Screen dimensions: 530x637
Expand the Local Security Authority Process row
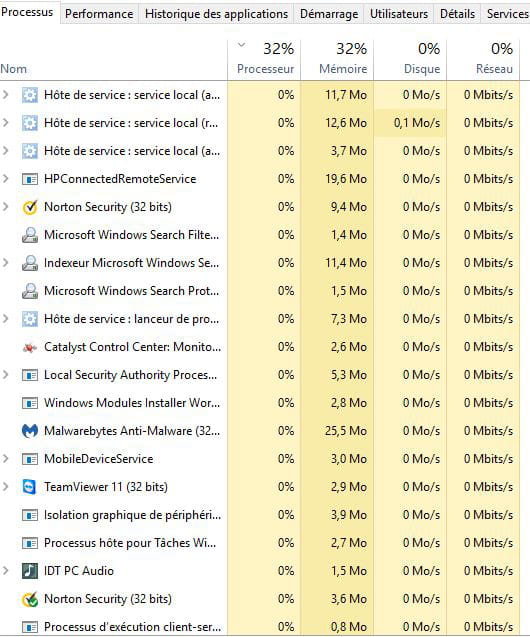tap(6, 375)
